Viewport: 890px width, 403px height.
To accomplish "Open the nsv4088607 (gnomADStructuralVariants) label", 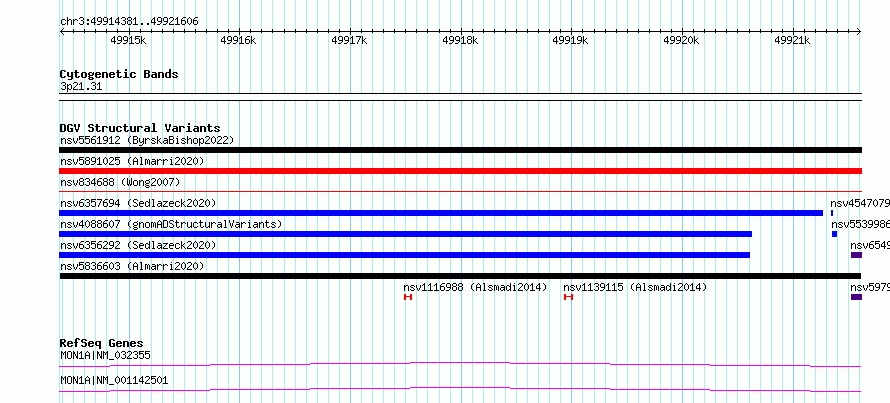I will [171, 224].
